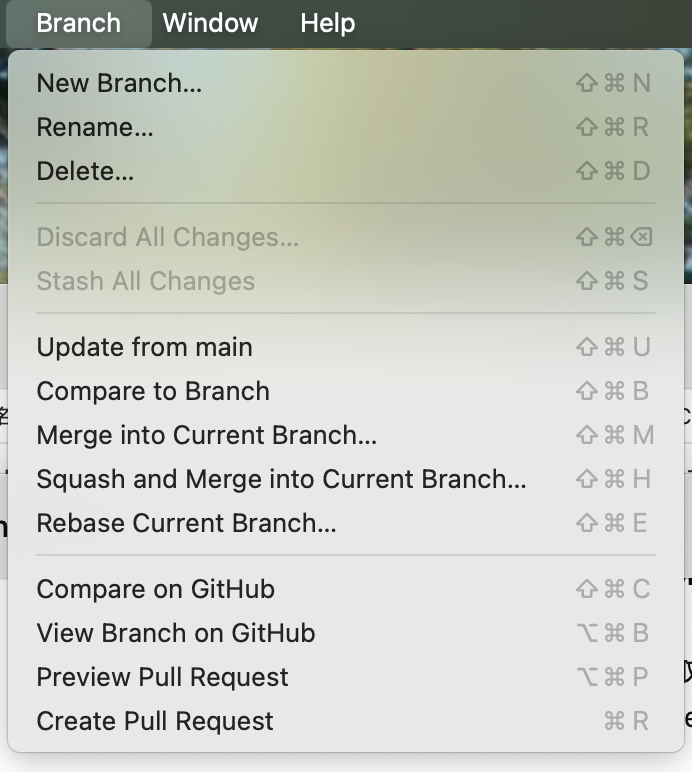Close the Branch menu via its title
Viewport: 692px width, 772px height.
coord(79,23)
